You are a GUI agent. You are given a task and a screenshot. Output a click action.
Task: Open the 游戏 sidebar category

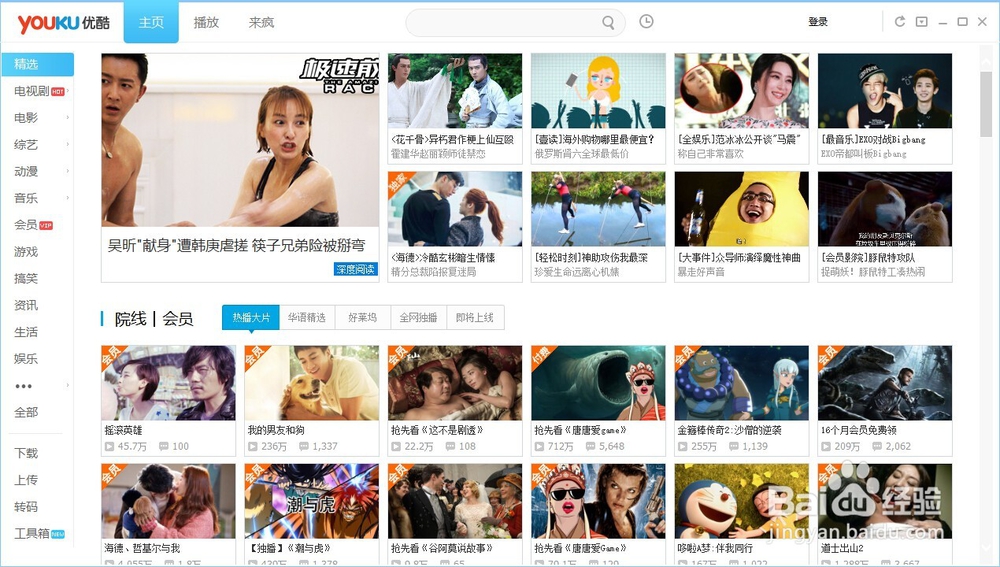[x=26, y=251]
